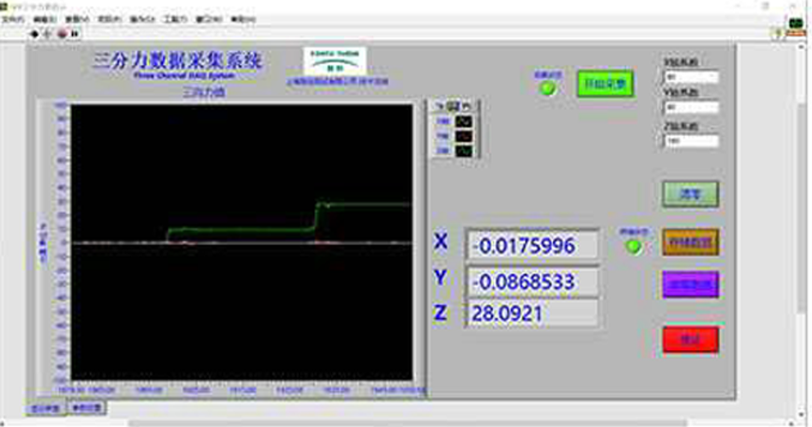Click the green acquisition status LED
The width and height of the screenshot is (812, 427).
pyautogui.click(x=547, y=88)
